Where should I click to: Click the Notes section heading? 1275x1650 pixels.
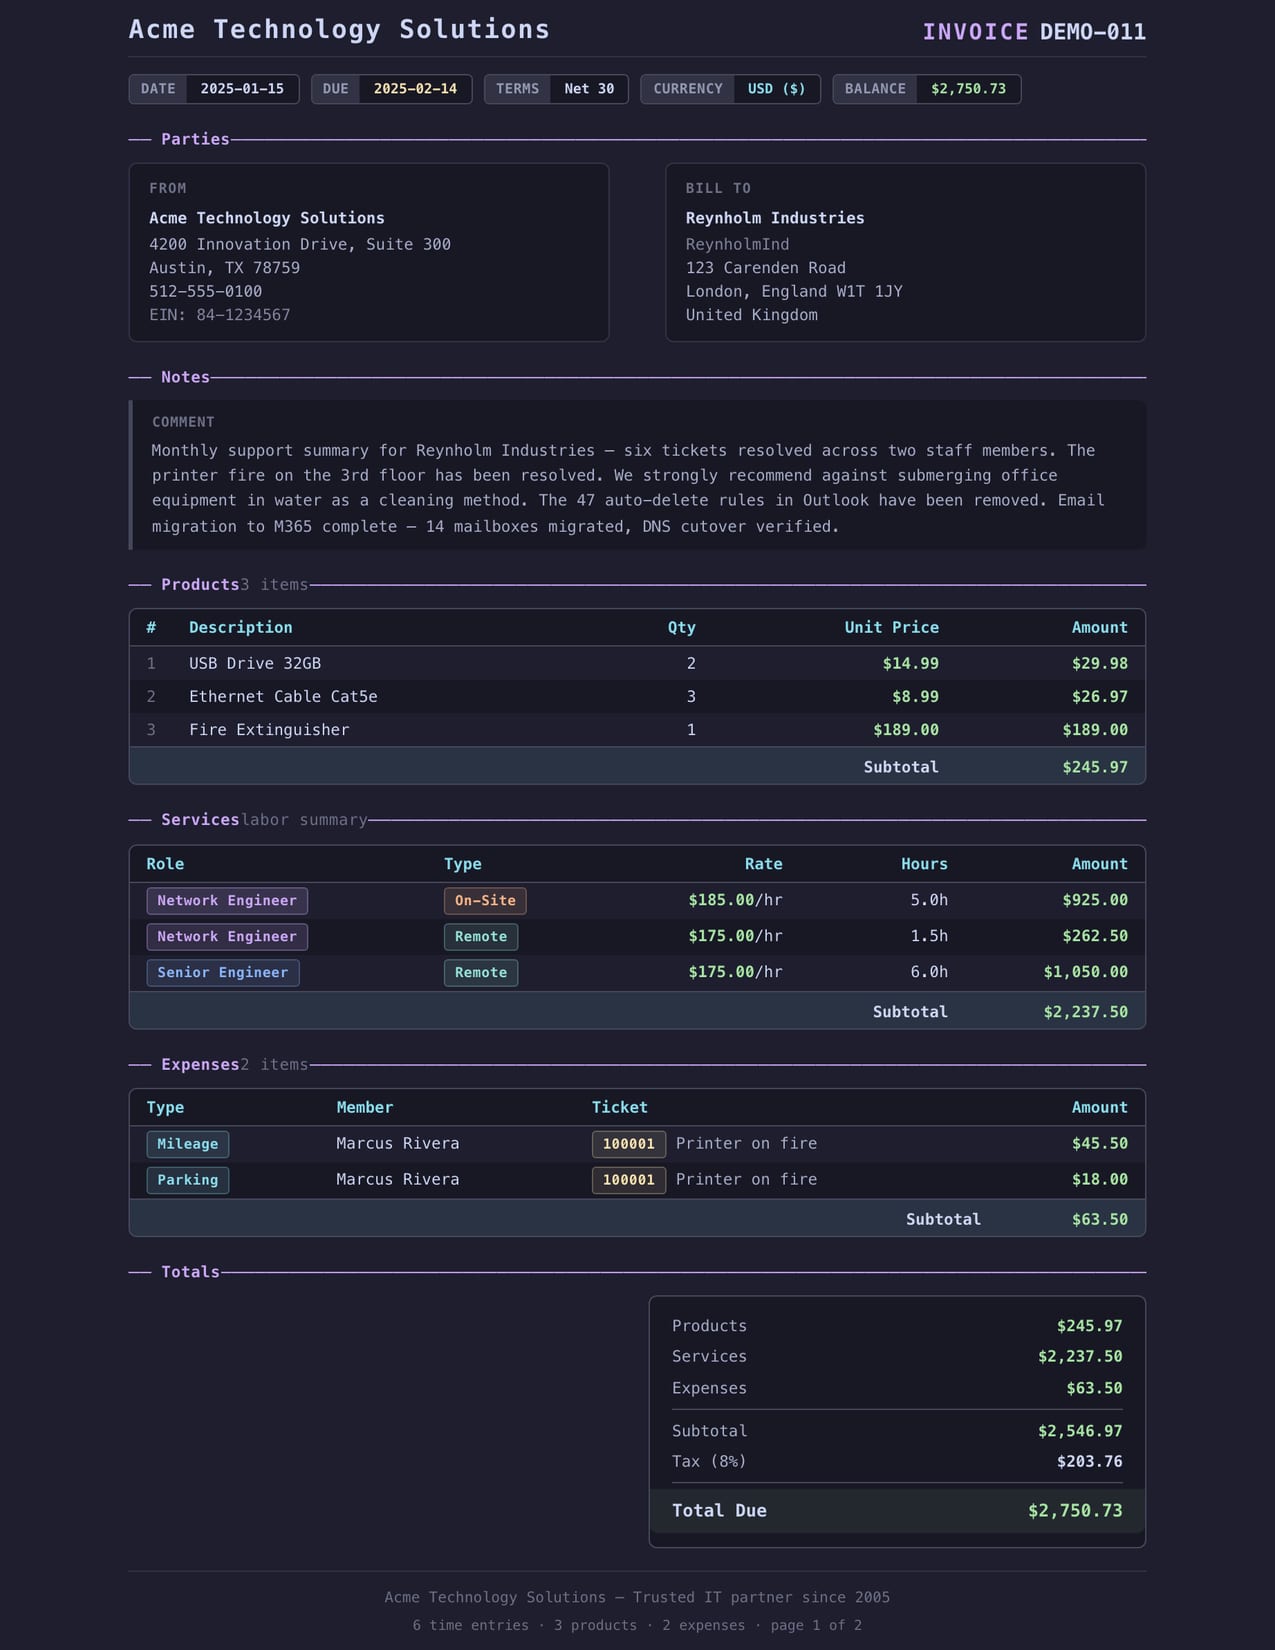pos(185,378)
